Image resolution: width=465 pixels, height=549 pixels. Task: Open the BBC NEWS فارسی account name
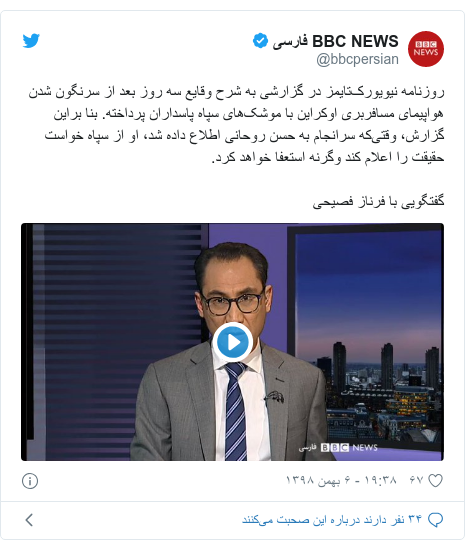[x=335, y=41]
